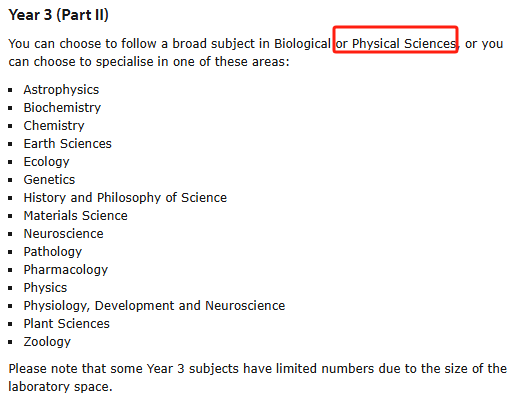
Task: Click Zoology at the list's end
Action: pyautogui.click(x=47, y=342)
